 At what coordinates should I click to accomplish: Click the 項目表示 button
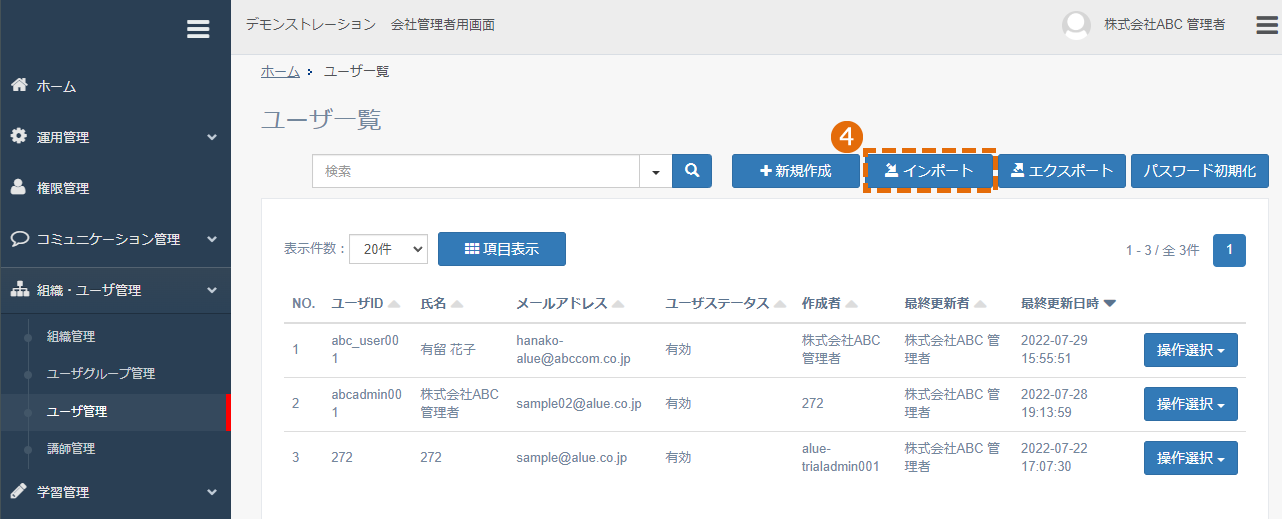point(502,249)
